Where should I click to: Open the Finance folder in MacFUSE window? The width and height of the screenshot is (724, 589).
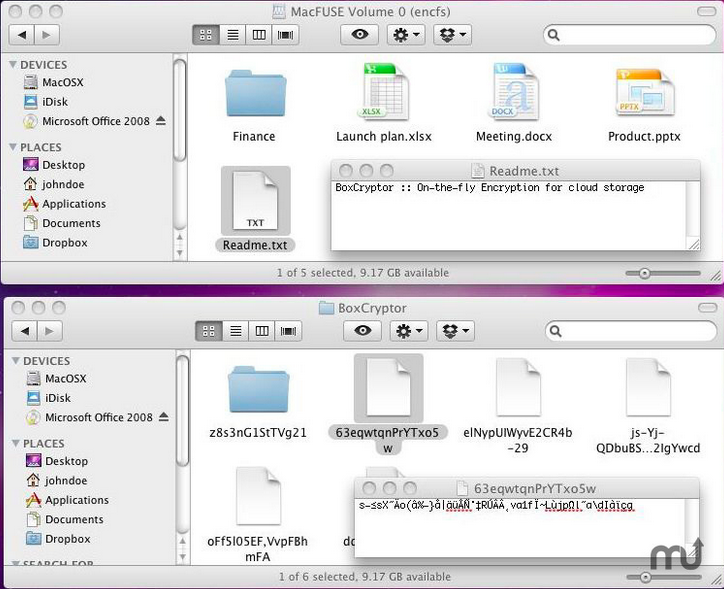[255, 94]
